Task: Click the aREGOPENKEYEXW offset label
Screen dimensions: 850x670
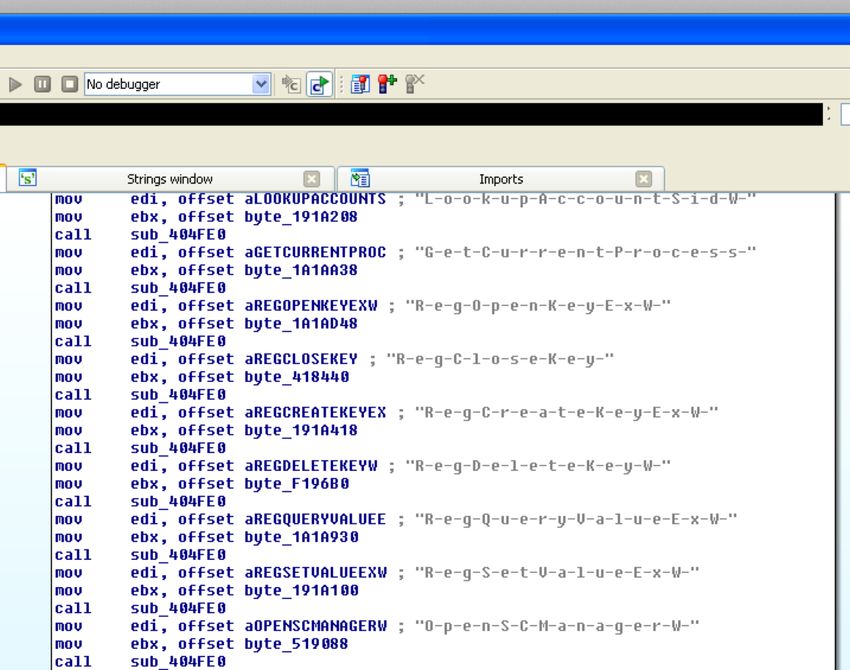Action: tap(311, 306)
